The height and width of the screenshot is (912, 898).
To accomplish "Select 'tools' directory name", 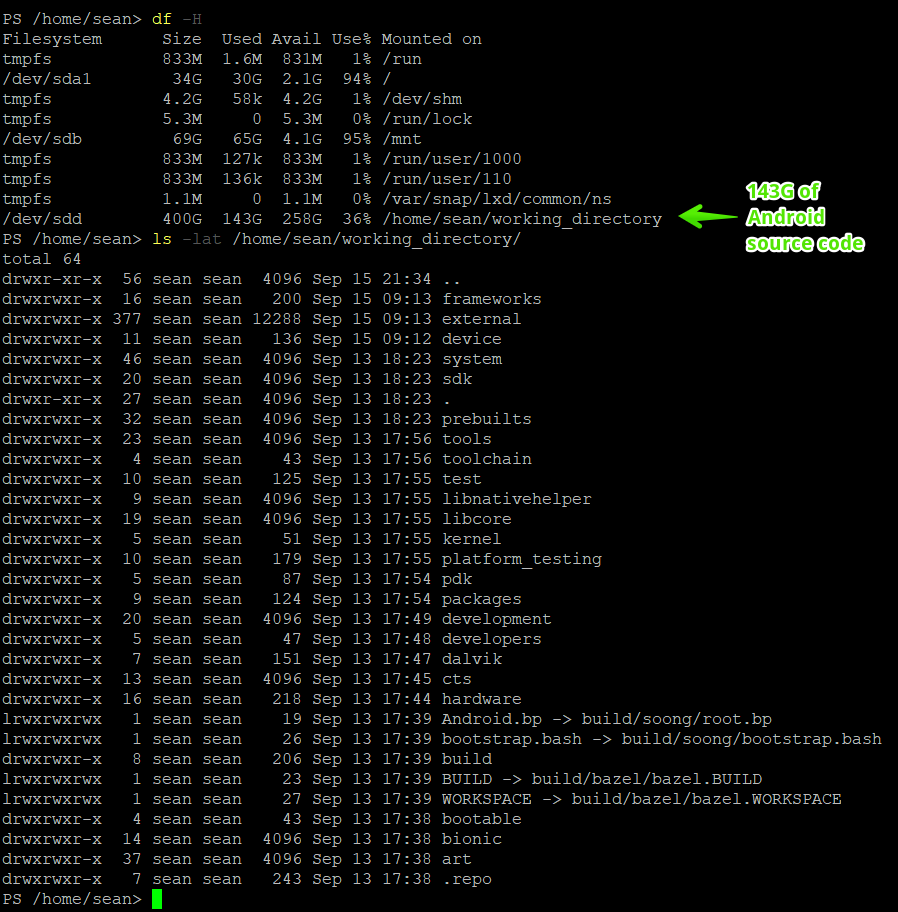I will [466, 439].
